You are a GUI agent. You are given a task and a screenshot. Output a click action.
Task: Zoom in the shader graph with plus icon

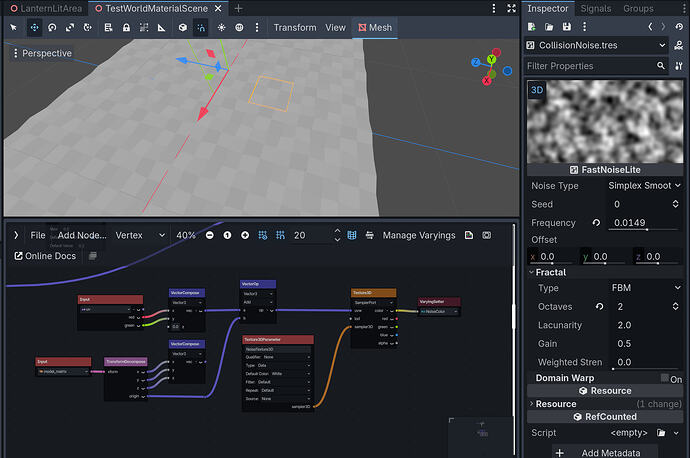point(245,235)
